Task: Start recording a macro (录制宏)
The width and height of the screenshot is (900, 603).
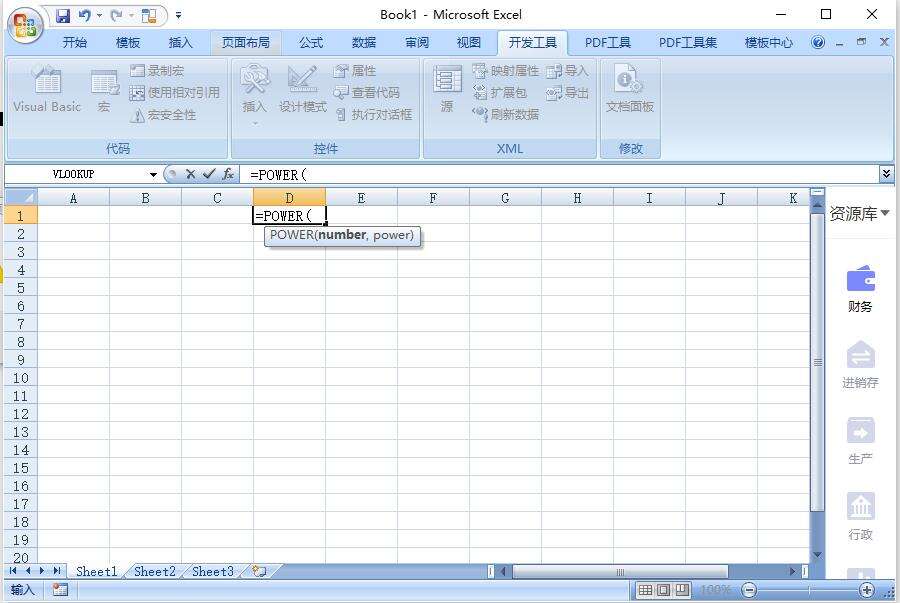Action: (157, 71)
